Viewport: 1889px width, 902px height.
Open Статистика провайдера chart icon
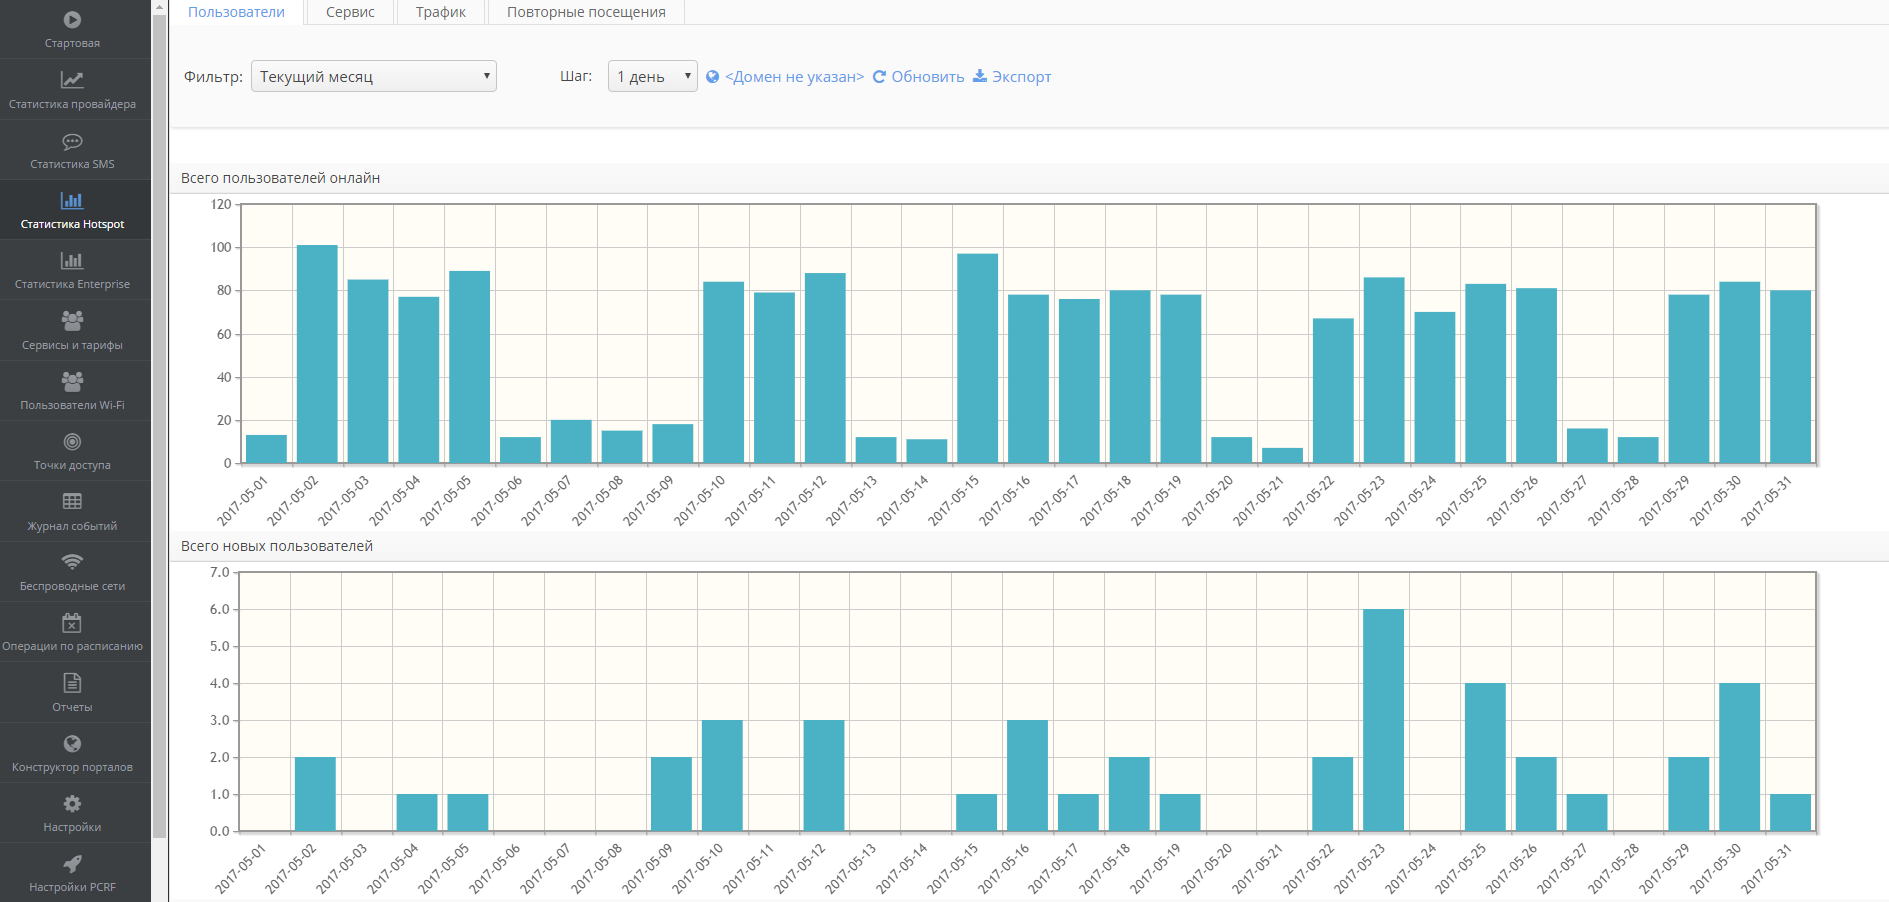pyautogui.click(x=72, y=80)
